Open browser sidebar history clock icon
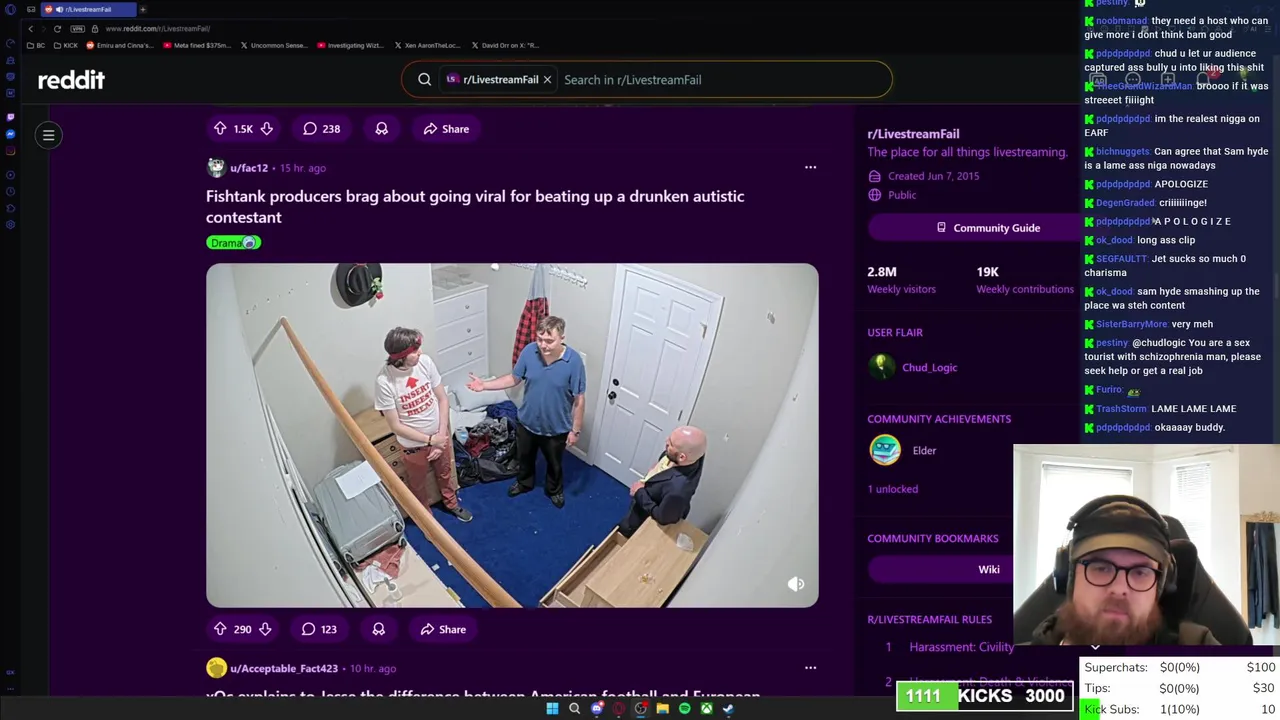Screen dimensions: 1280x720 (x=10, y=191)
